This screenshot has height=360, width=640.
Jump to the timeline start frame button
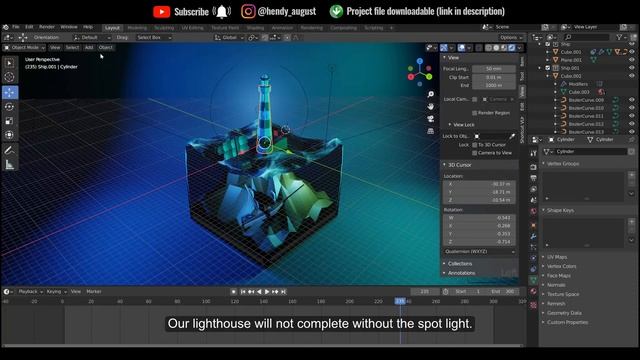coord(243,292)
